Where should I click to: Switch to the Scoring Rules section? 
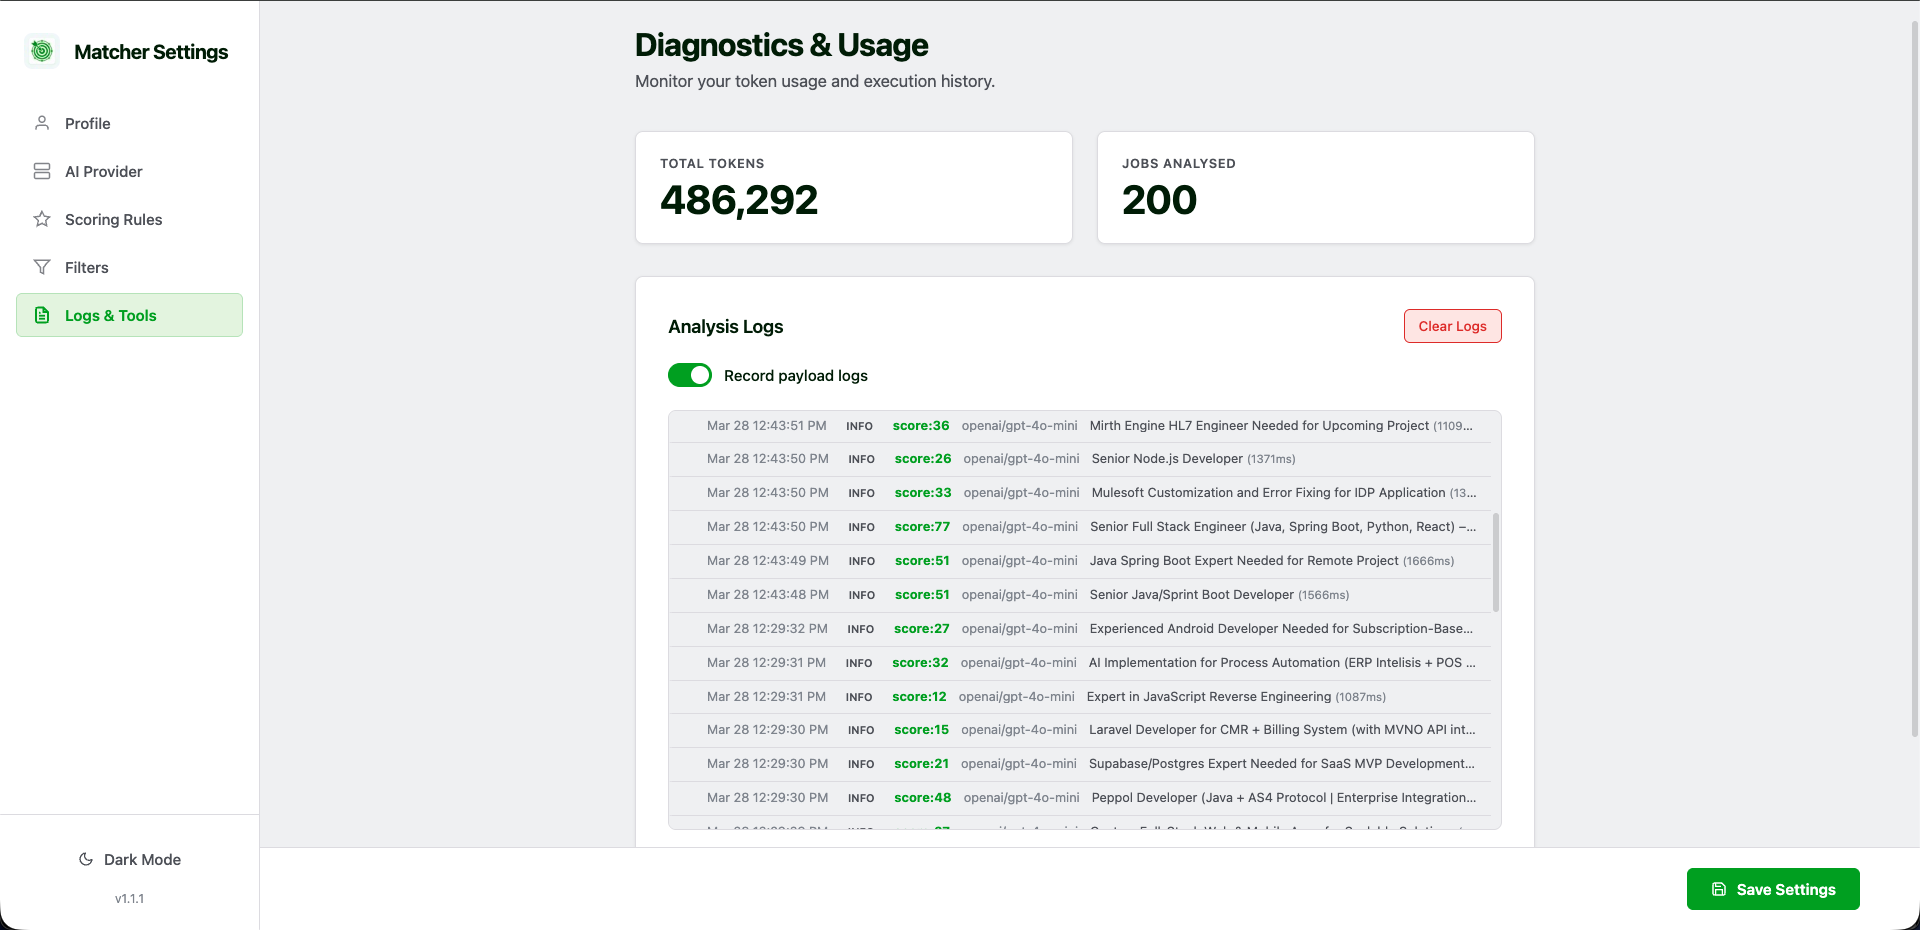tap(113, 219)
